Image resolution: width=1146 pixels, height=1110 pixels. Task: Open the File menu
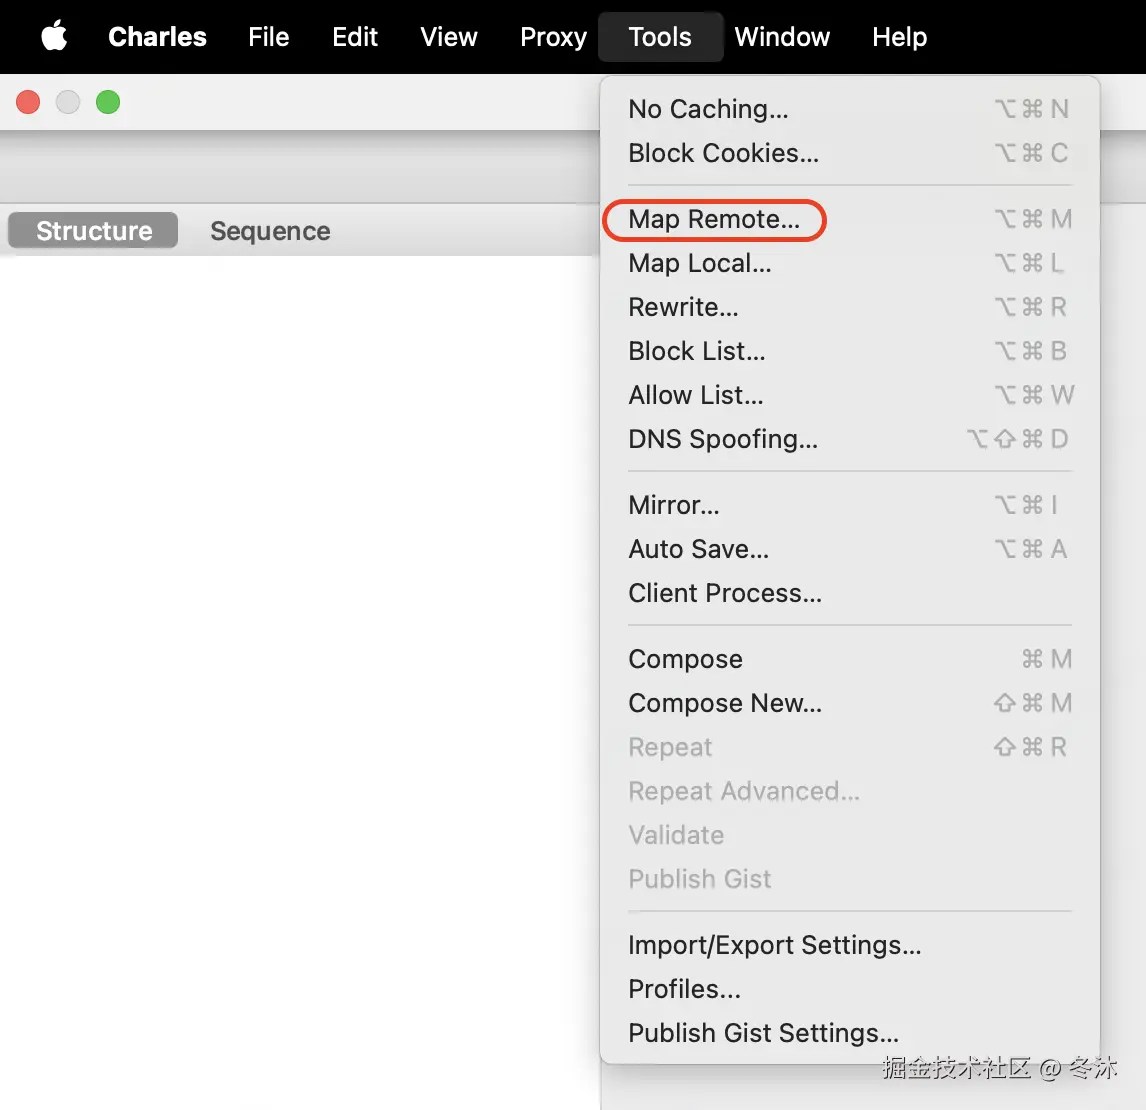tap(268, 37)
